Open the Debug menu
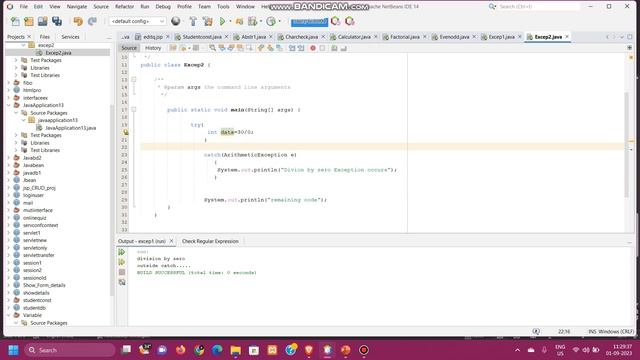 pos(163,7)
